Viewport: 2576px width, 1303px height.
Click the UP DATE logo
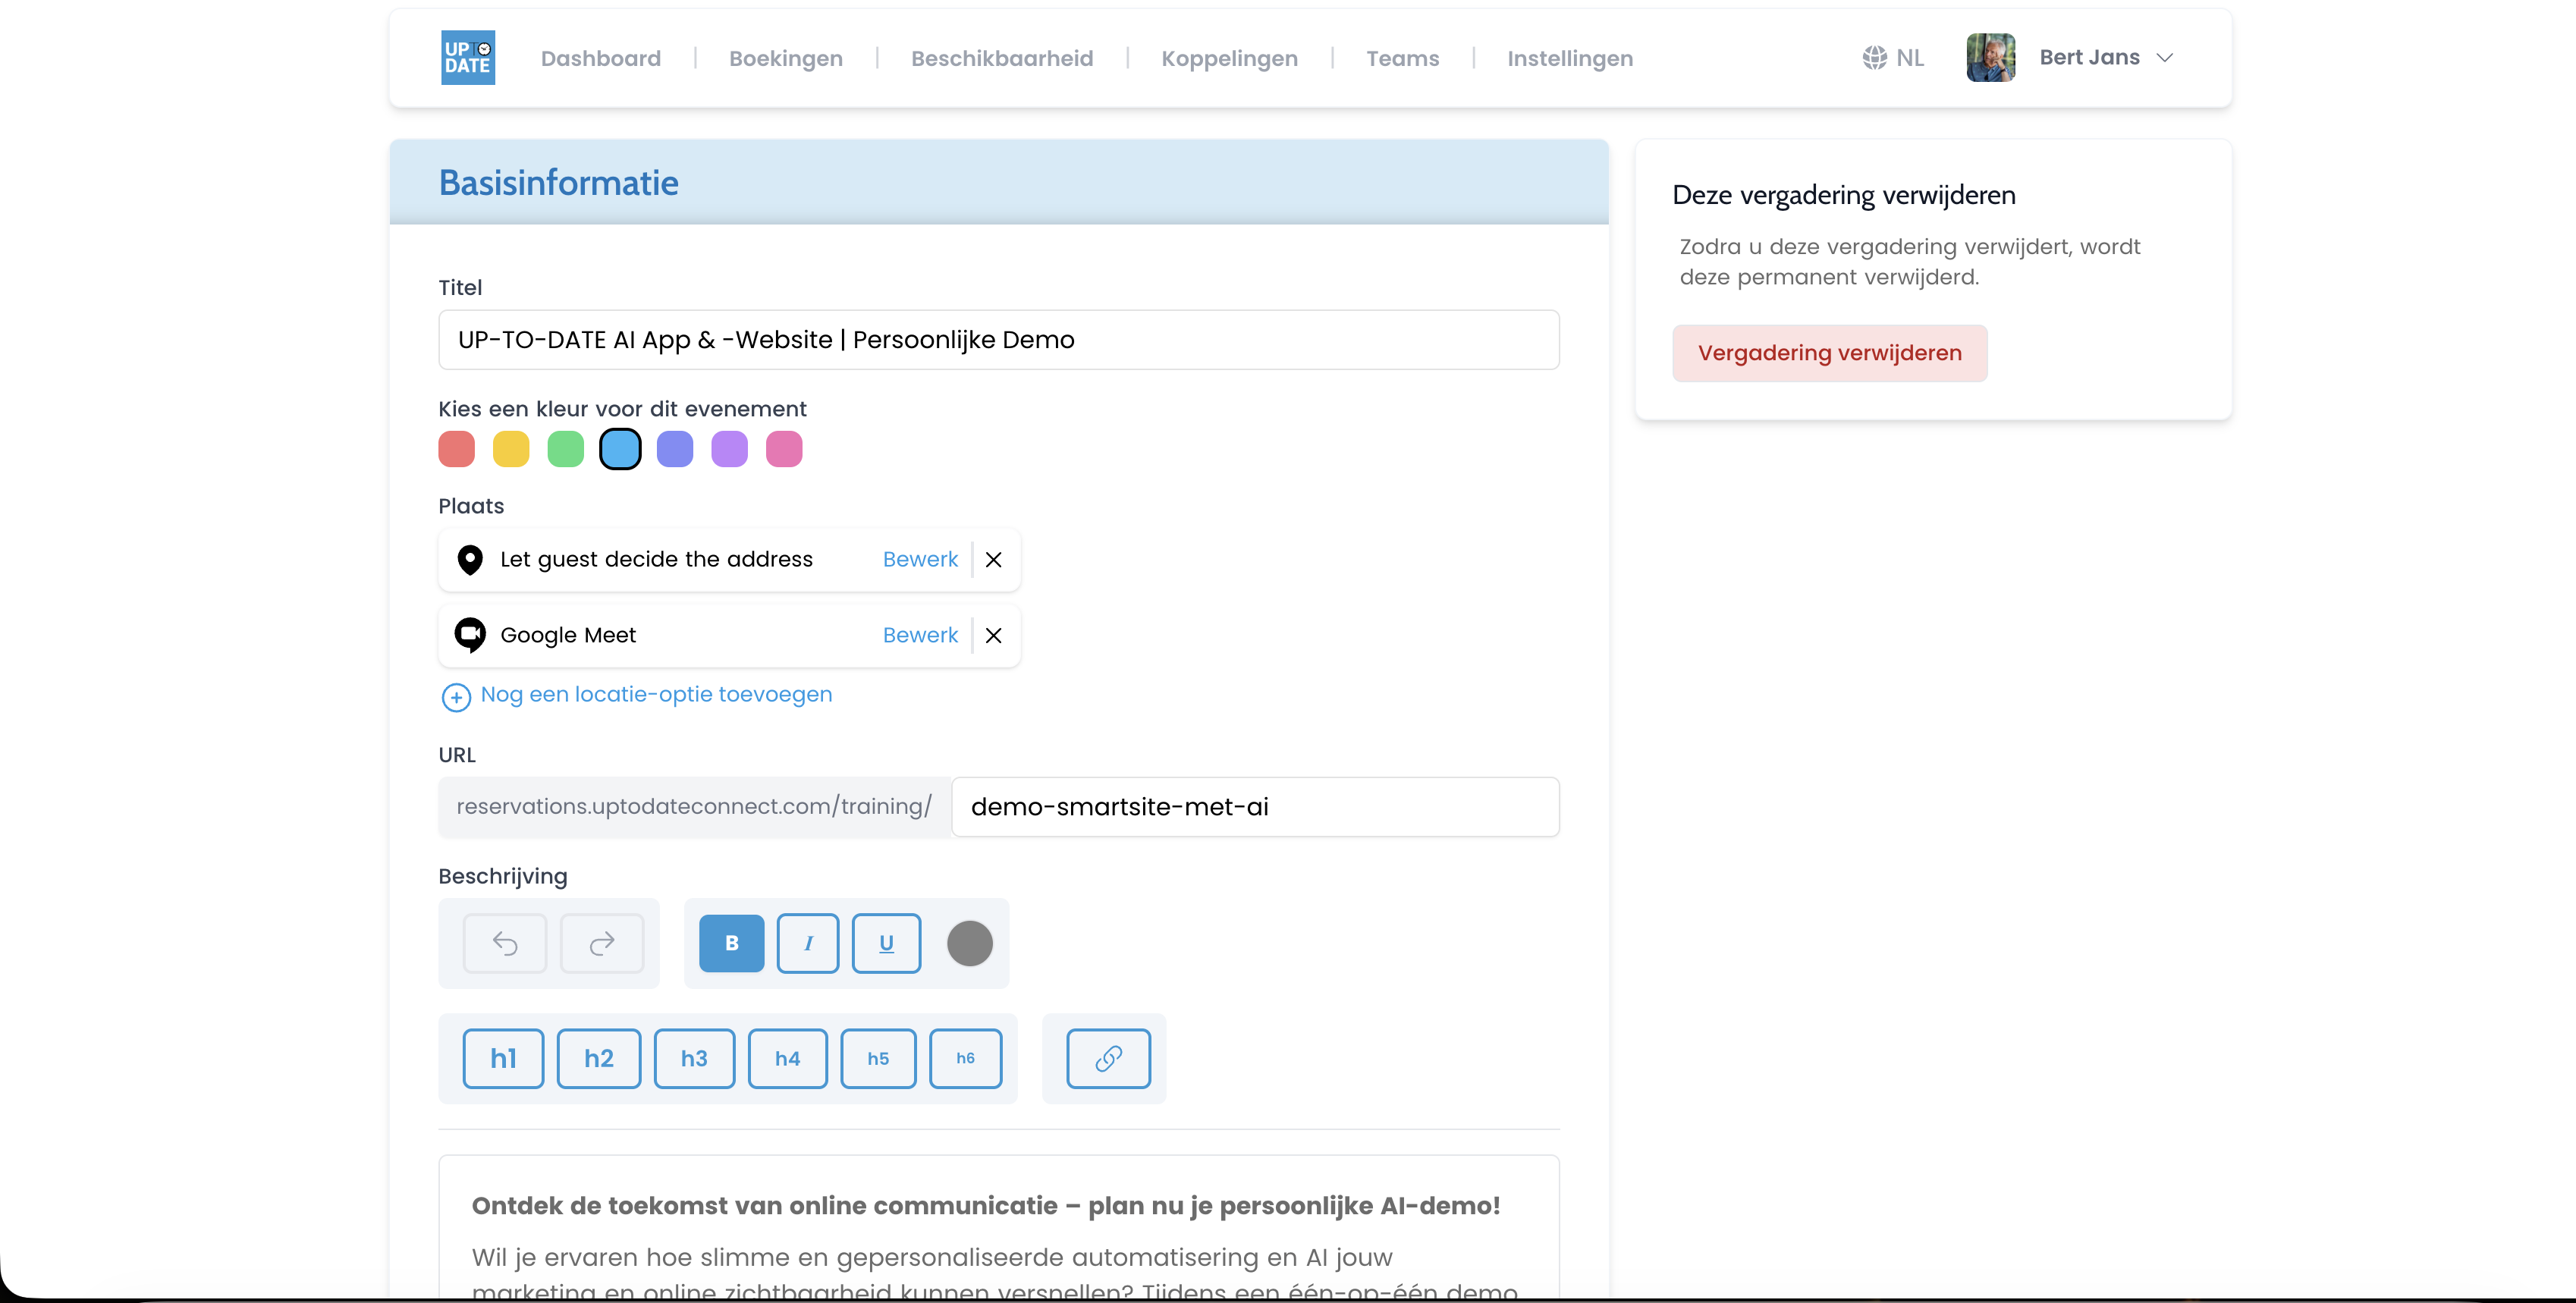pyautogui.click(x=468, y=58)
